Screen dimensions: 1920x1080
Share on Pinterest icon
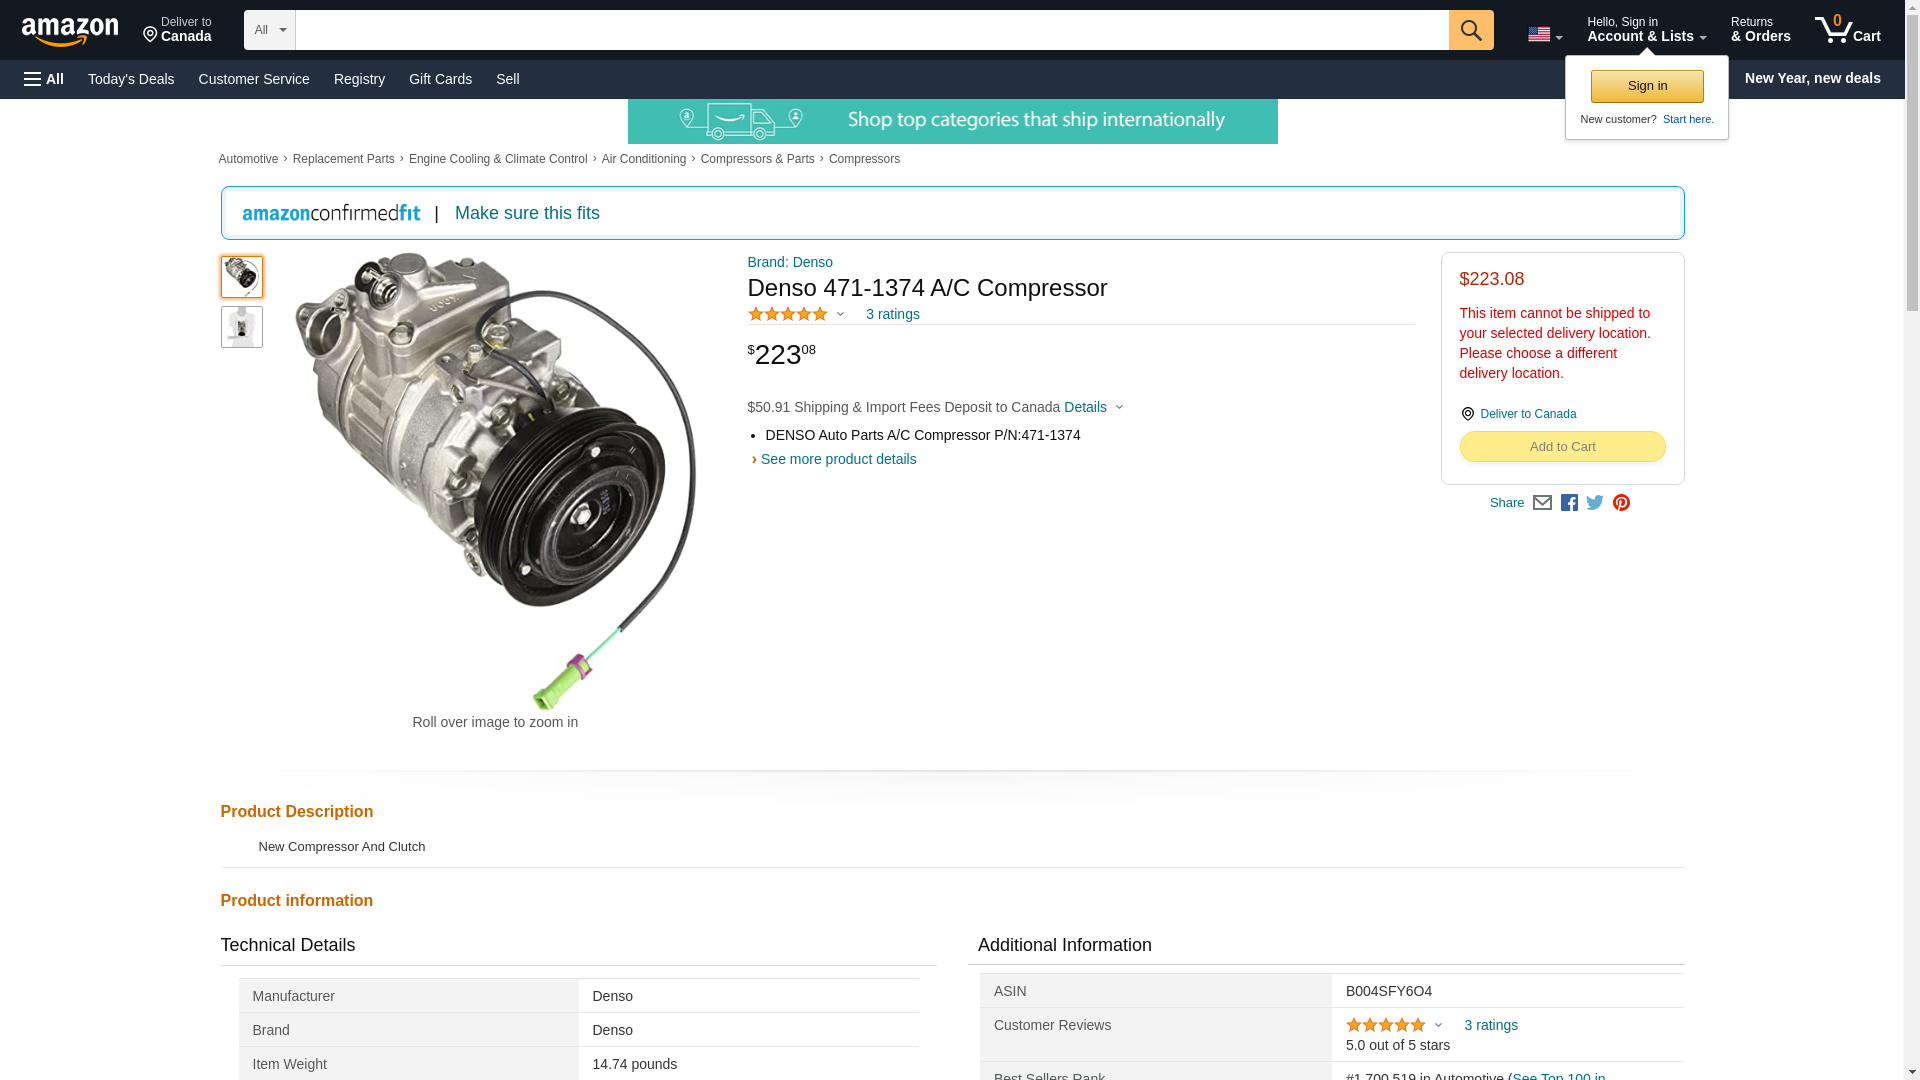click(x=1621, y=503)
